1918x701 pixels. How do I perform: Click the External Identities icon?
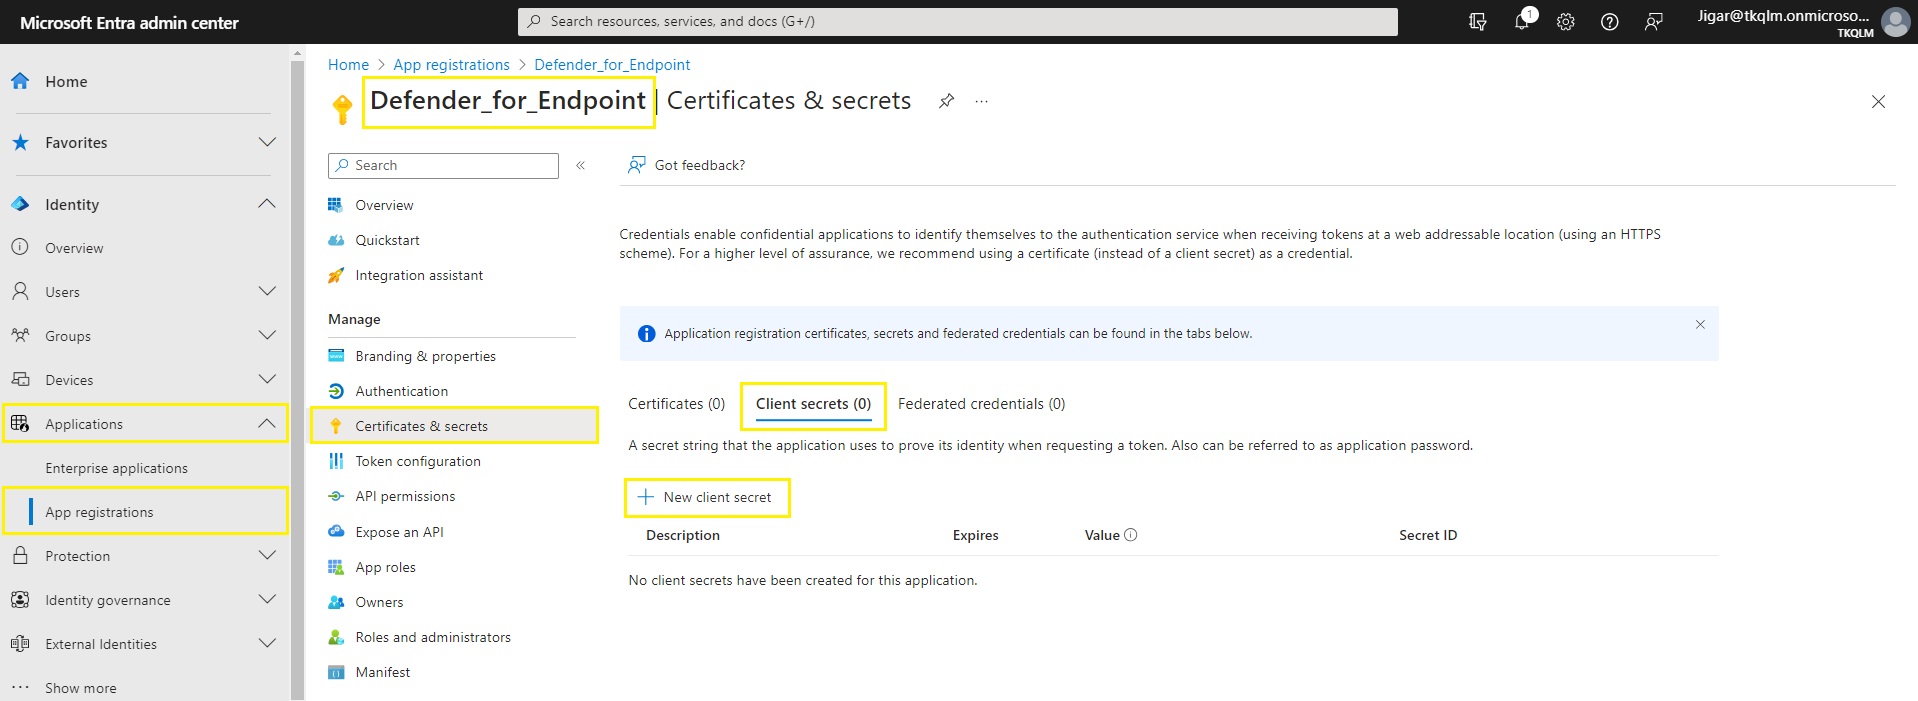(20, 643)
